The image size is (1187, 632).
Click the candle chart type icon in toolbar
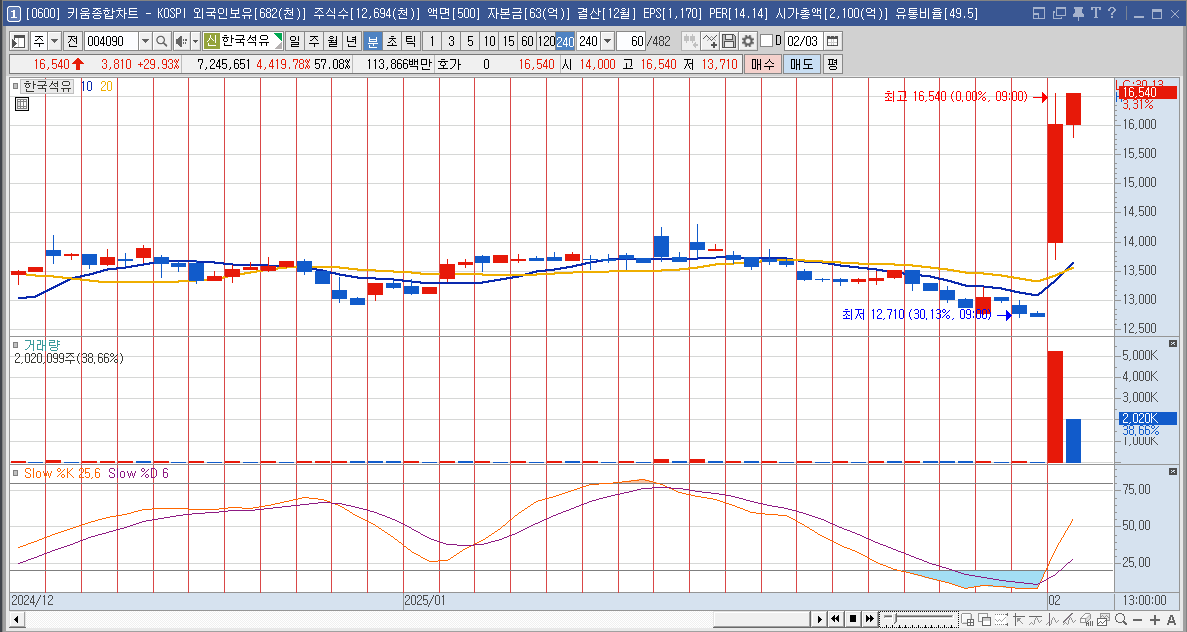click(690, 41)
